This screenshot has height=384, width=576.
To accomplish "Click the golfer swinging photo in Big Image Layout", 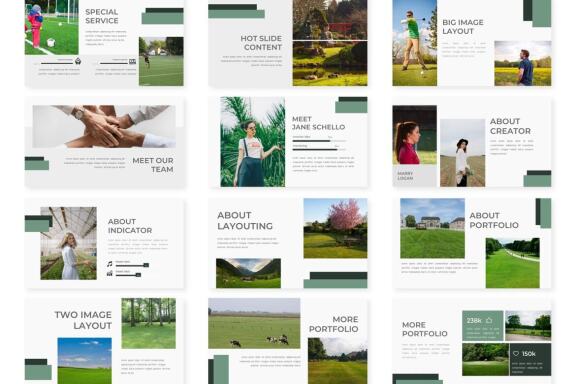I will 415,43.
